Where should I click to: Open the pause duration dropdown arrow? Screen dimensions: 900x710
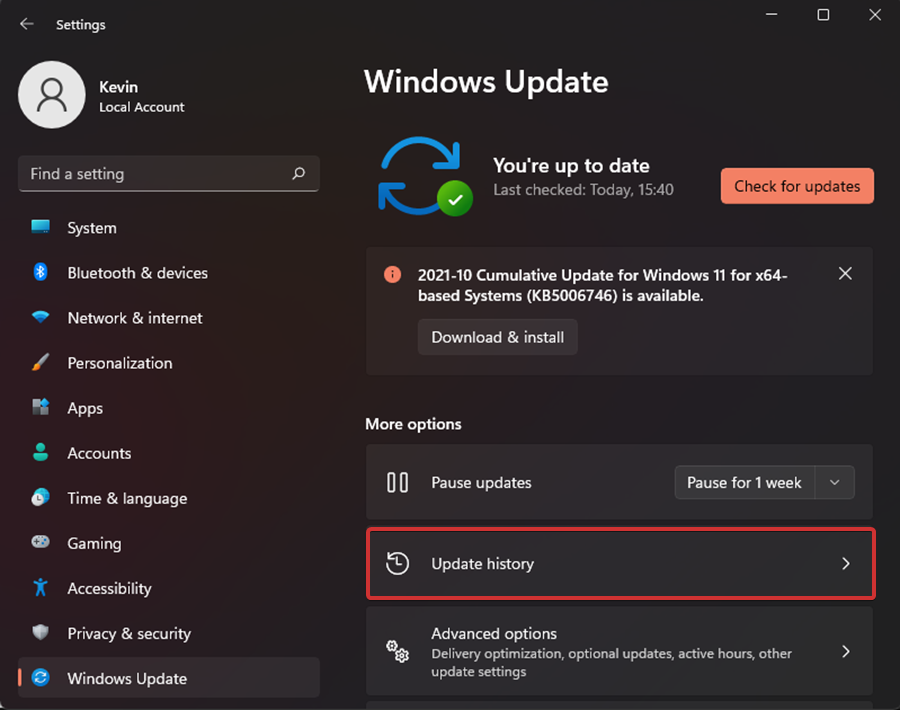pos(835,483)
